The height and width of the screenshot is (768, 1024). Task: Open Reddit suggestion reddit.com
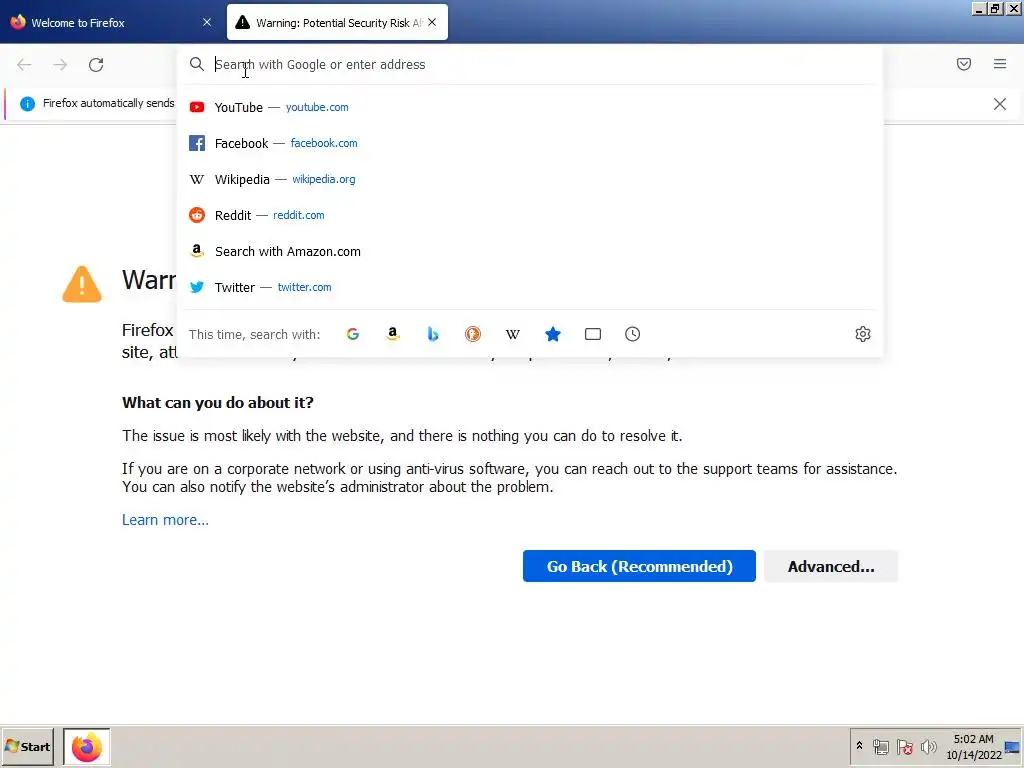tap(530, 215)
